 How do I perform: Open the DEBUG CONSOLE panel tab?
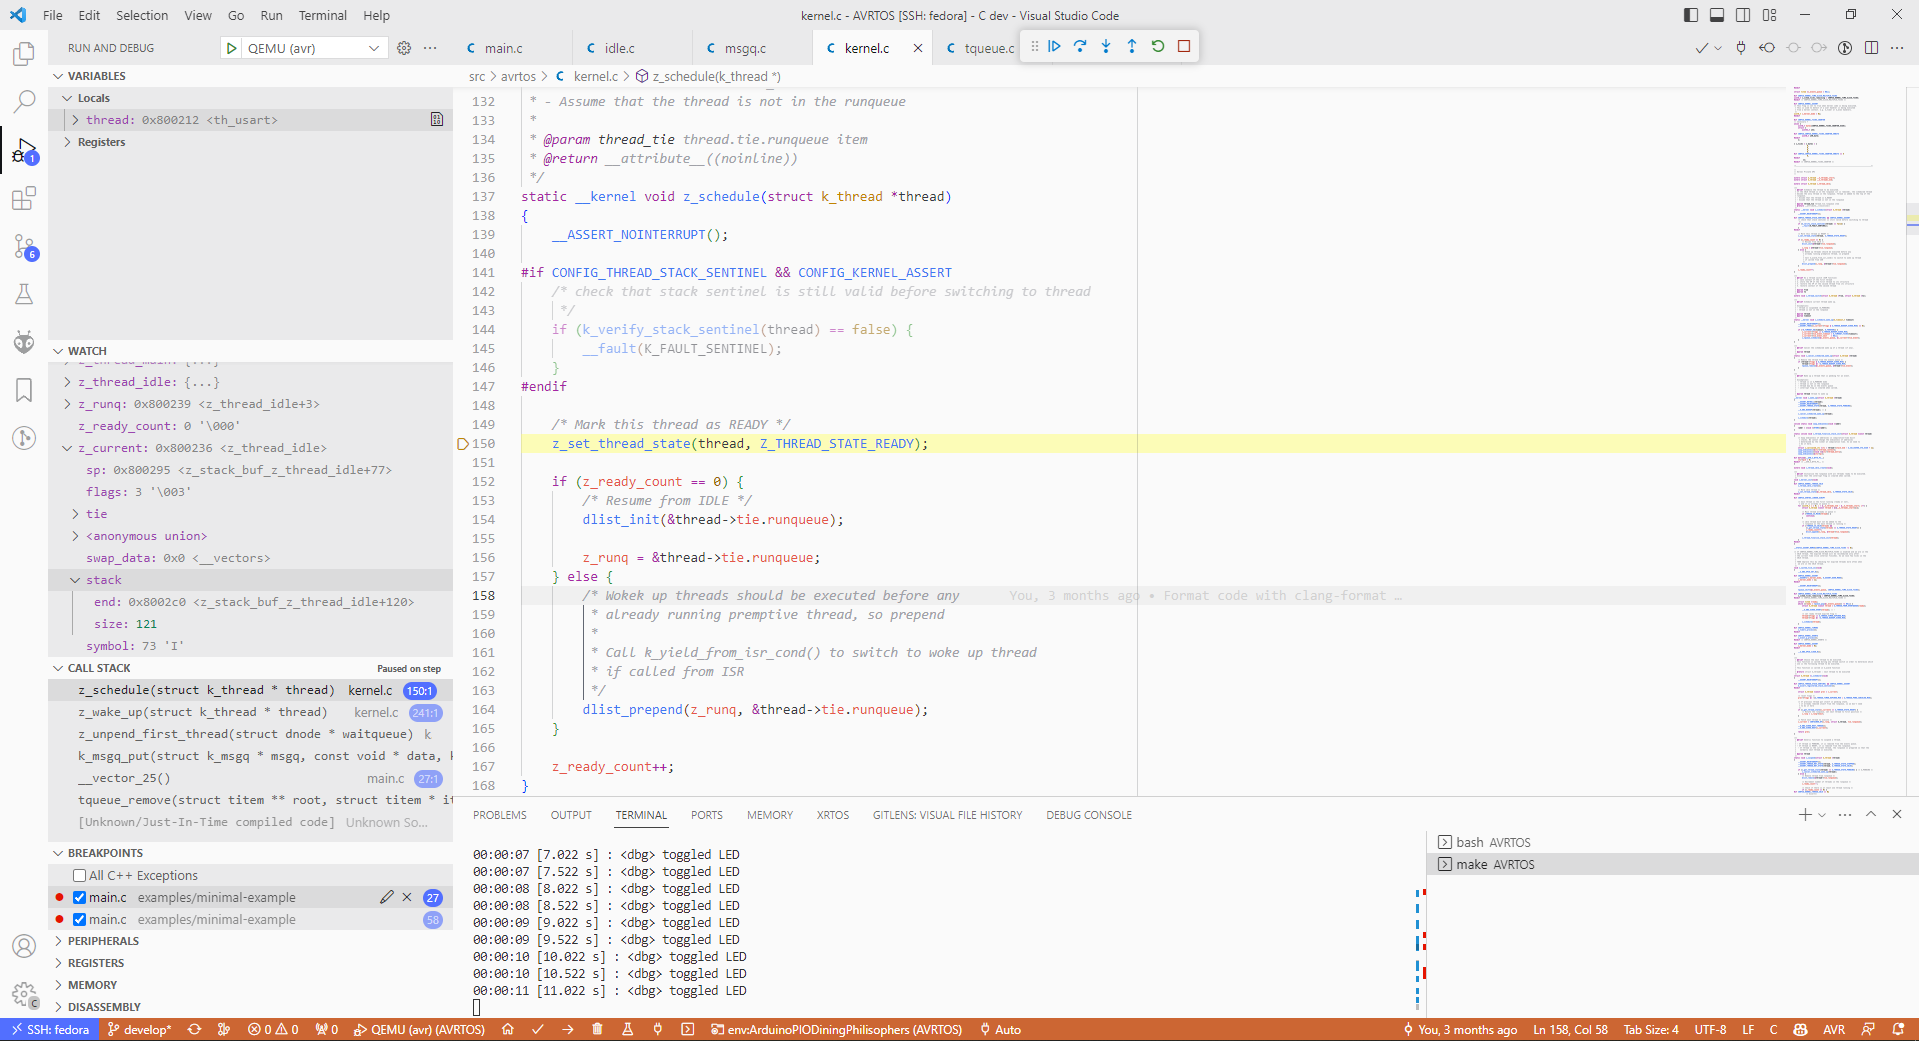click(x=1089, y=815)
